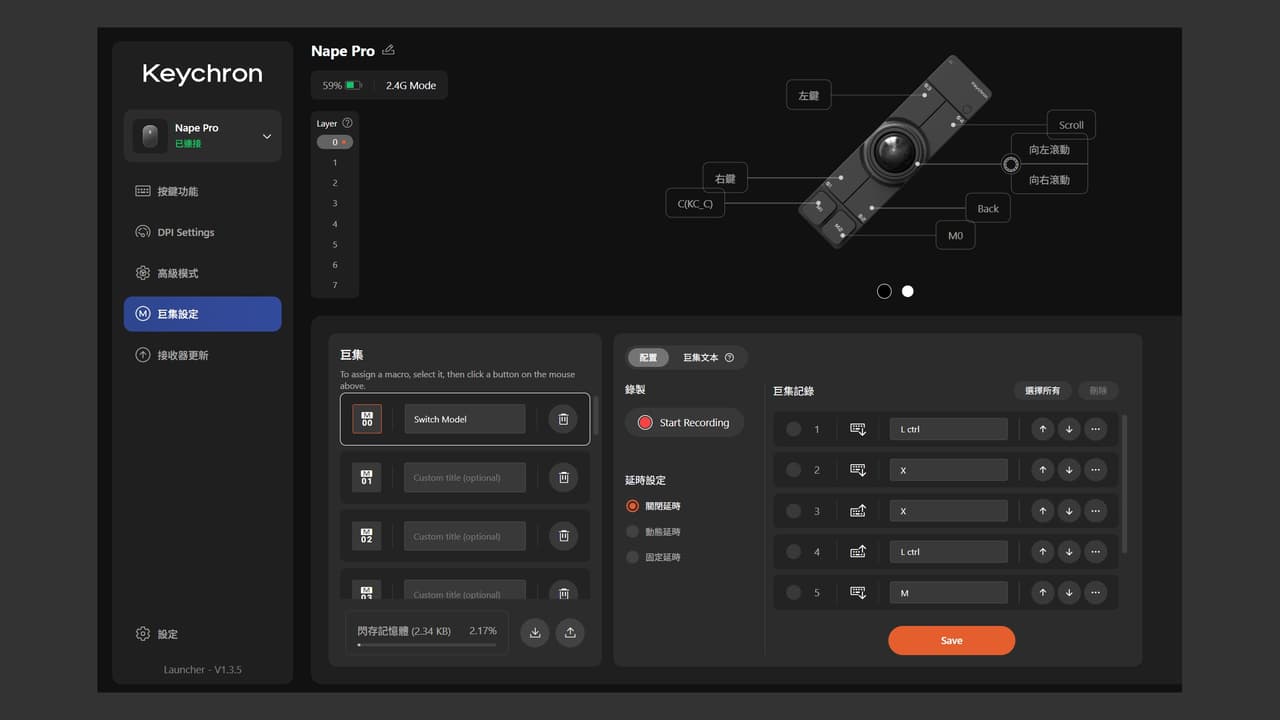1280x720 pixels.
Task: Switch to the 巨集文本 tab
Action: point(708,358)
